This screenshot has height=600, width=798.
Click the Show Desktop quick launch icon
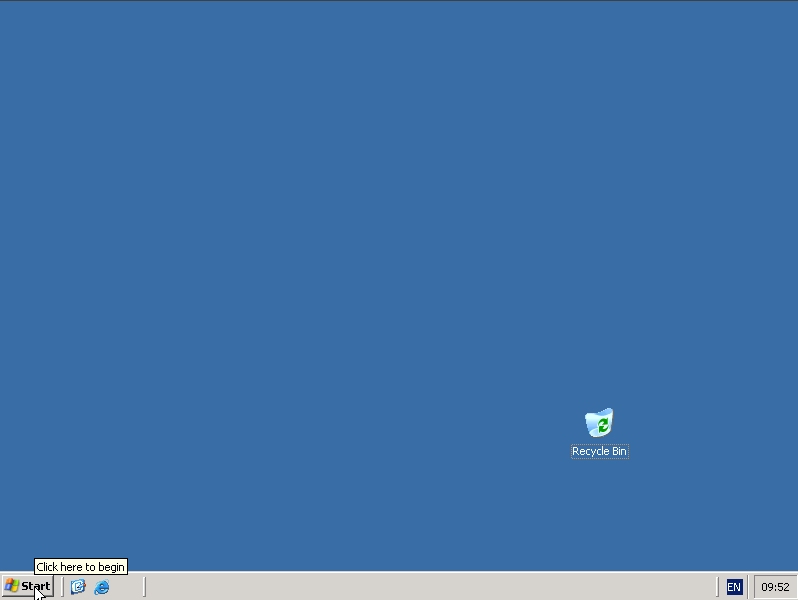click(x=78, y=587)
